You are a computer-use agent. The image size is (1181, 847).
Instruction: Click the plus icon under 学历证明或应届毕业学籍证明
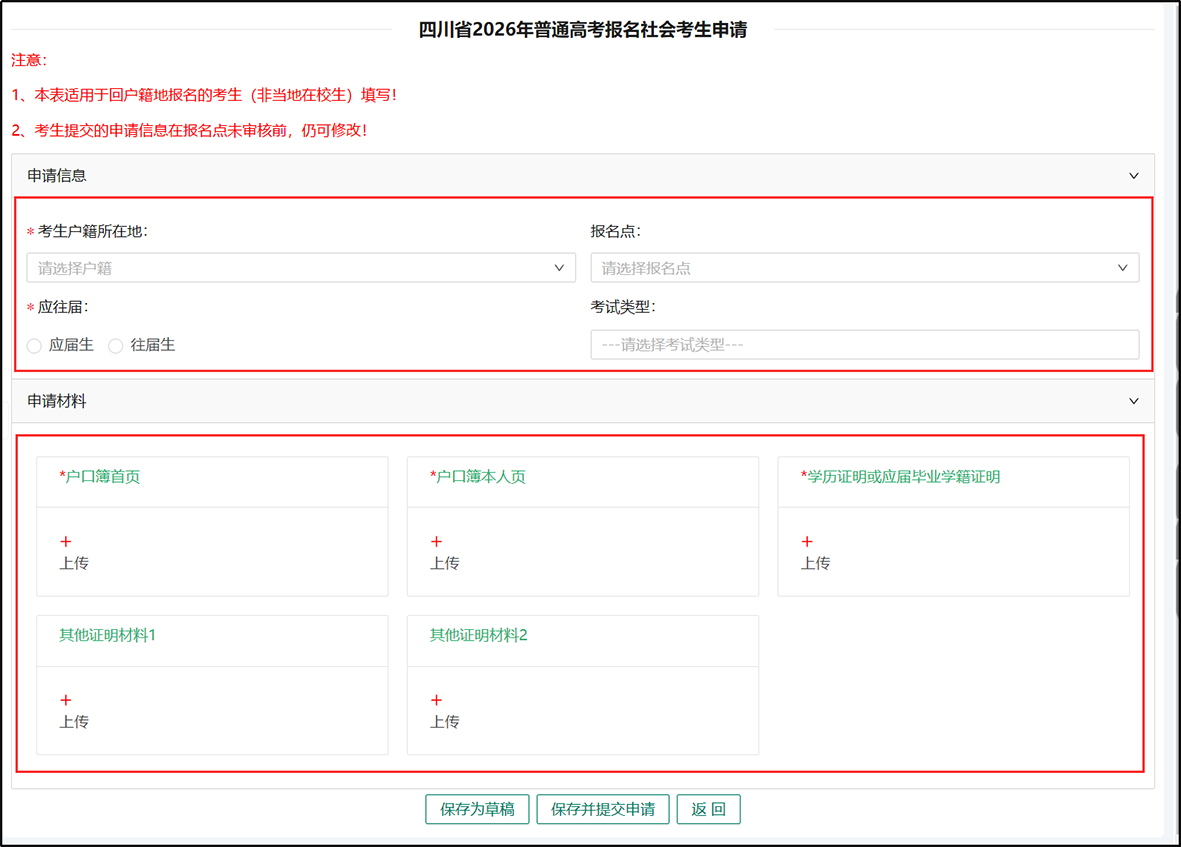(x=807, y=541)
